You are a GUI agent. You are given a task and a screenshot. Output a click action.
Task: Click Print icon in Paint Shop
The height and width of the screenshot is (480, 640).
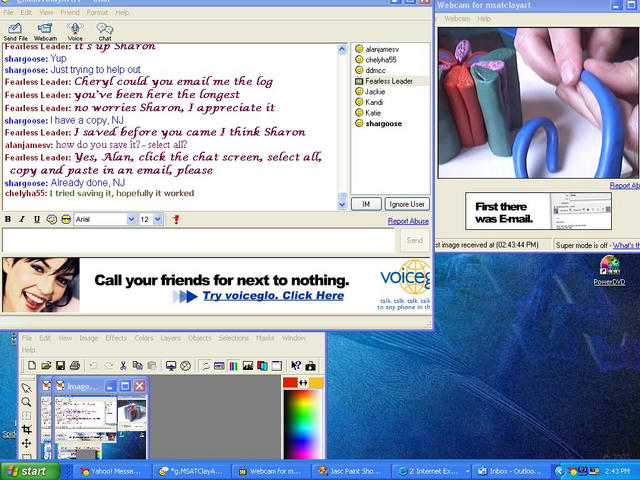(x=75, y=365)
